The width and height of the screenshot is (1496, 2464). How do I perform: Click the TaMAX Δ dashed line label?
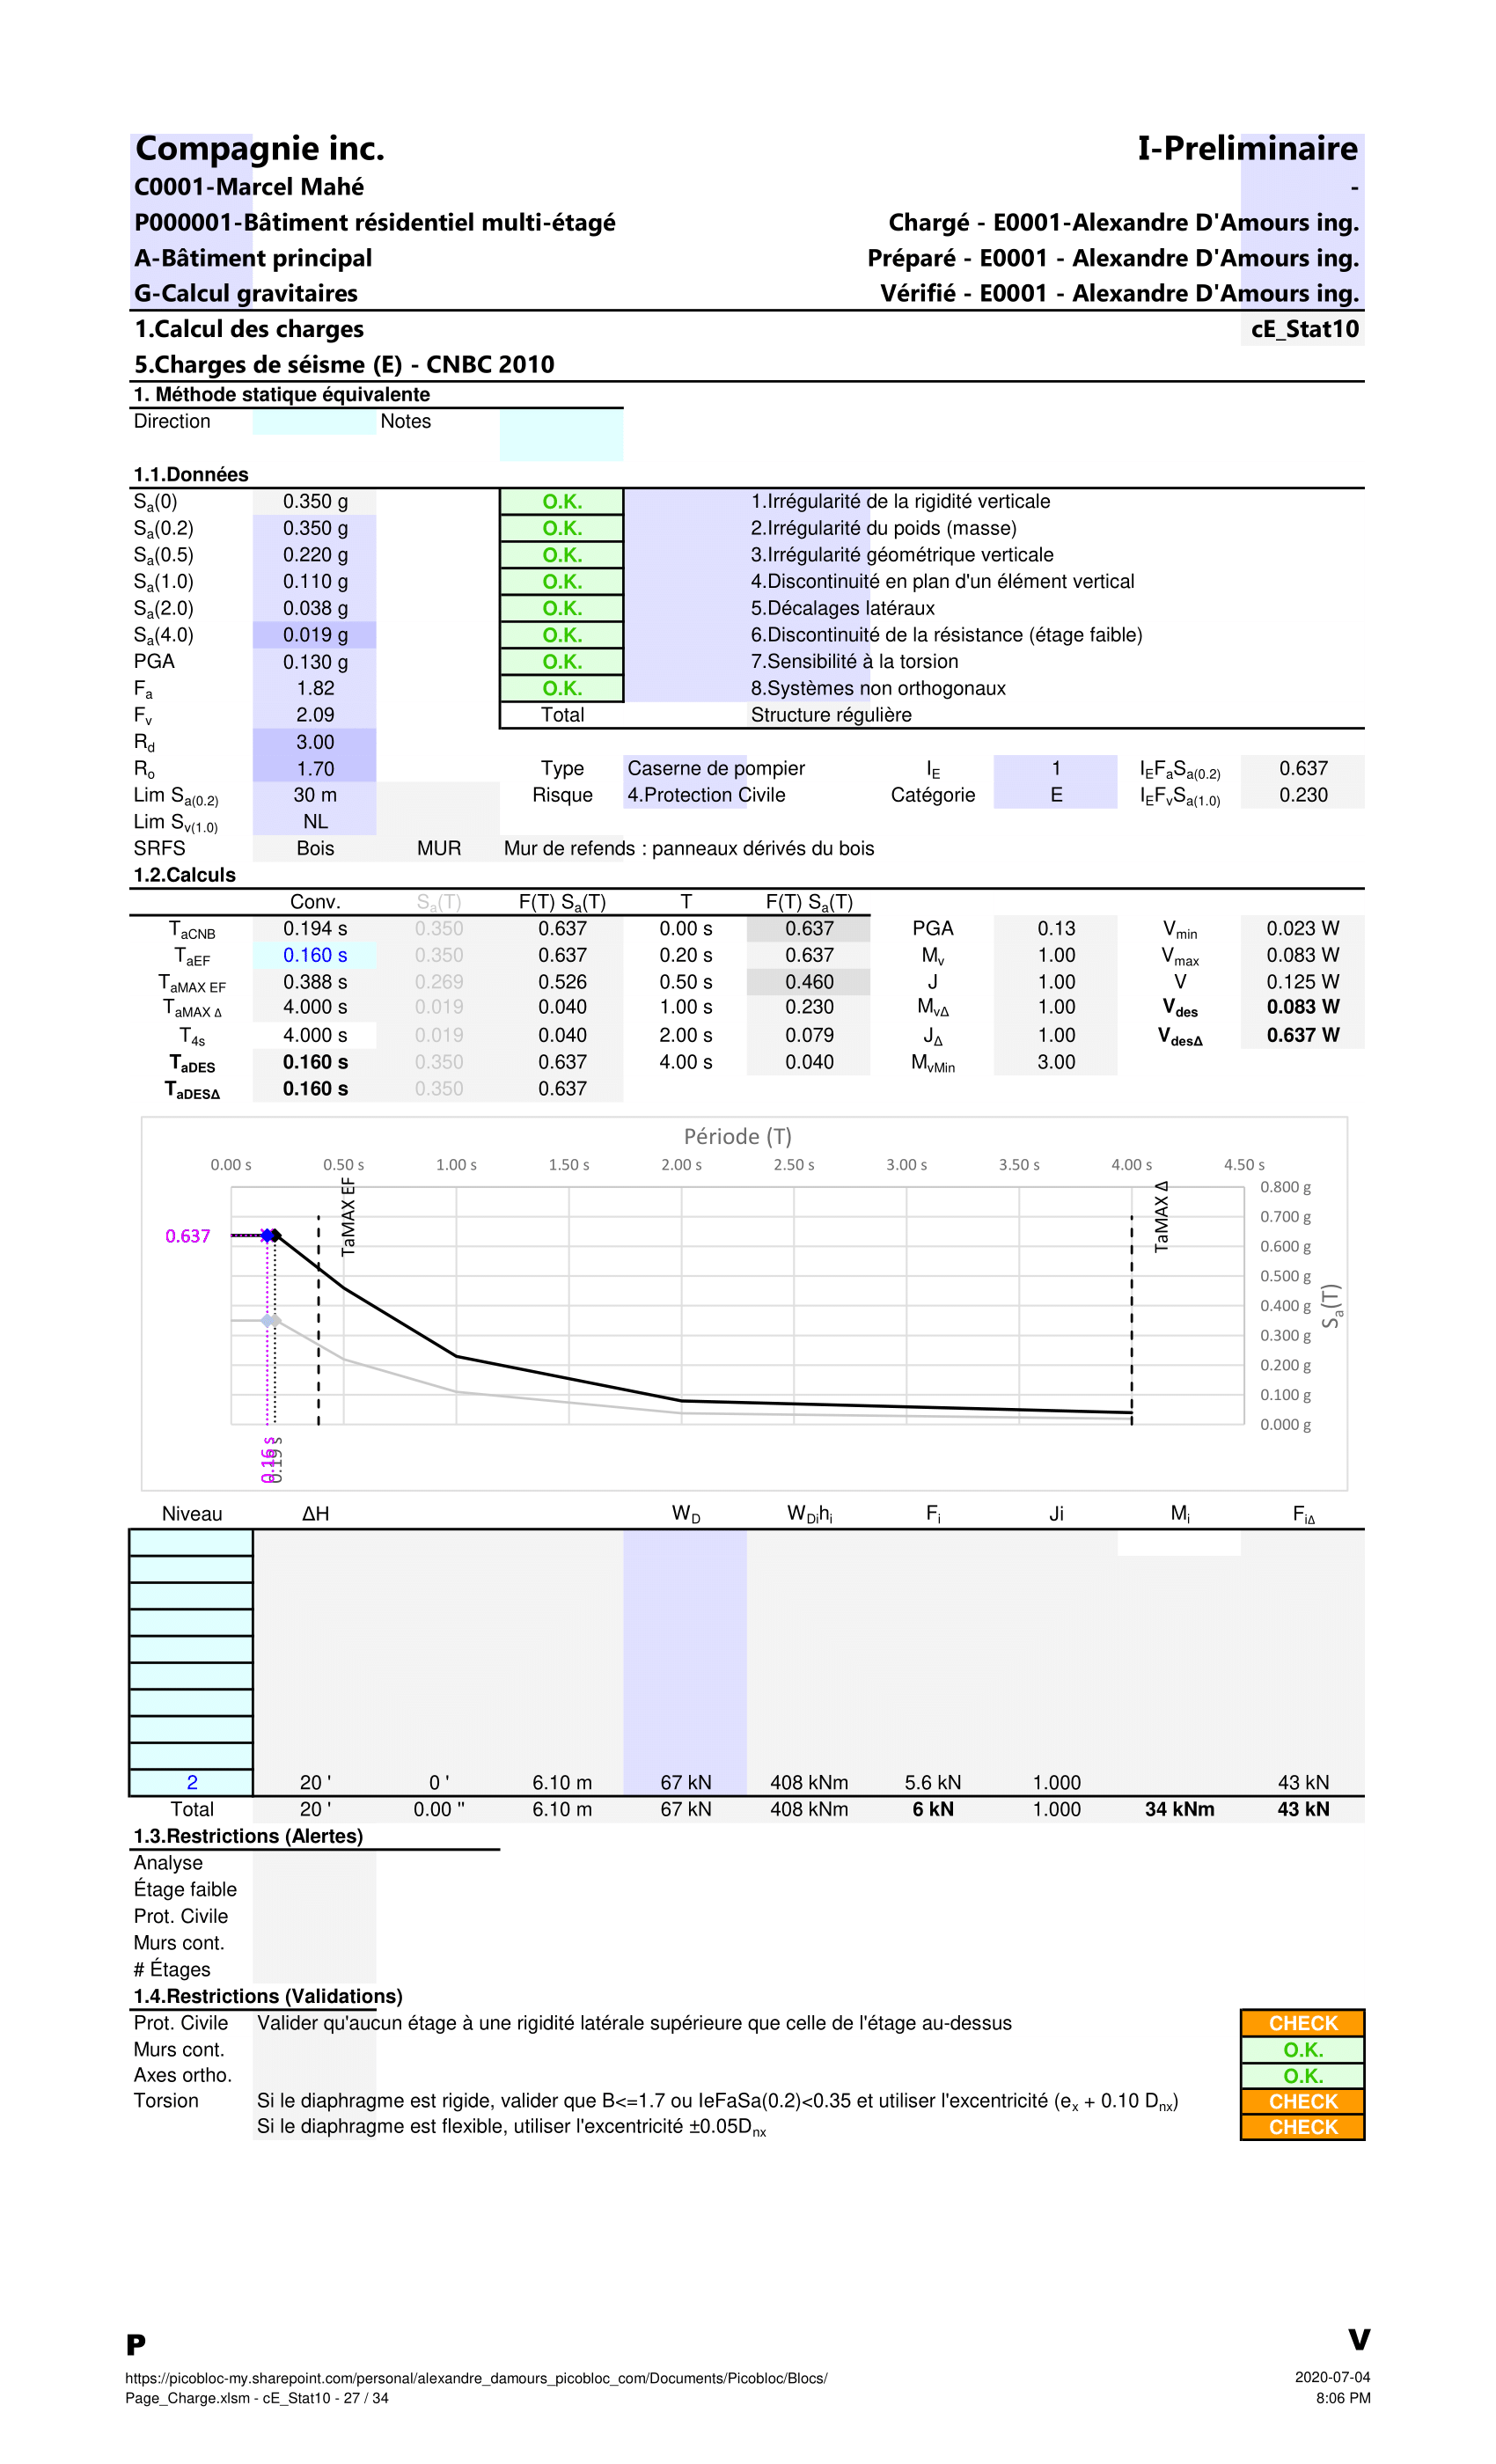pyautogui.click(x=1161, y=1216)
